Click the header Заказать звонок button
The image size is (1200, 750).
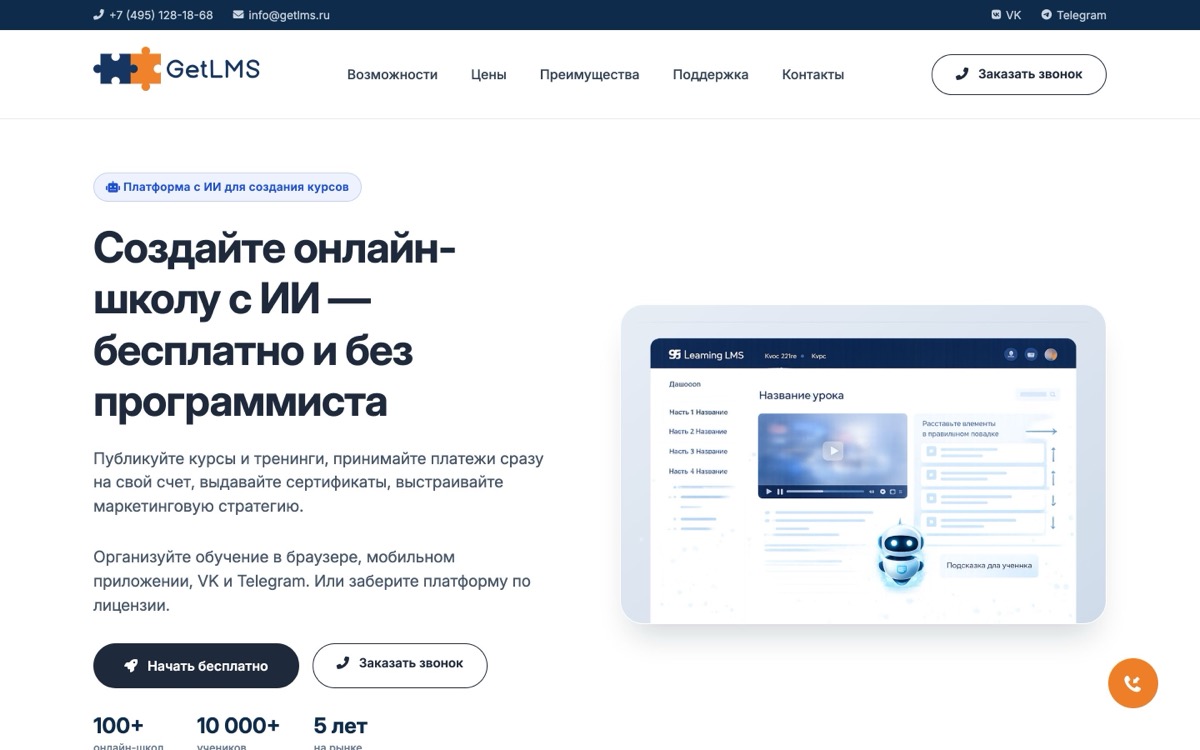coord(1019,74)
